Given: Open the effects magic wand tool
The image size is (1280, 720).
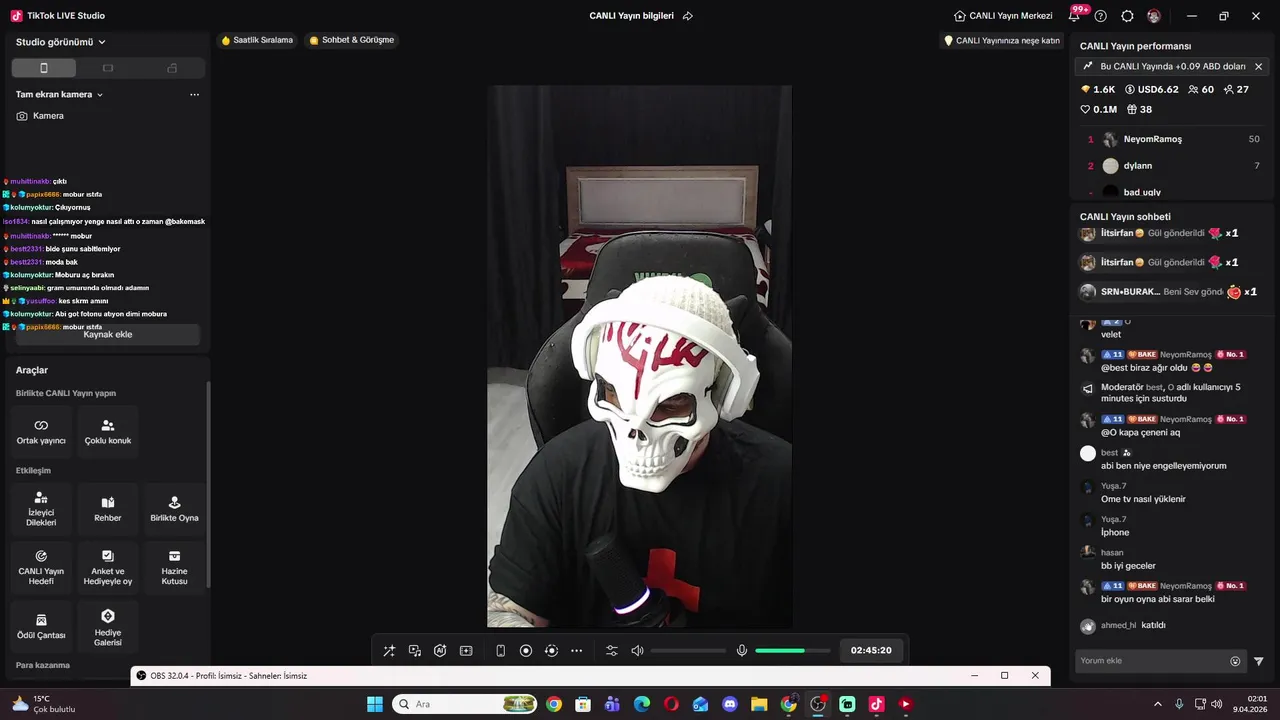Looking at the screenshot, I should [389, 651].
